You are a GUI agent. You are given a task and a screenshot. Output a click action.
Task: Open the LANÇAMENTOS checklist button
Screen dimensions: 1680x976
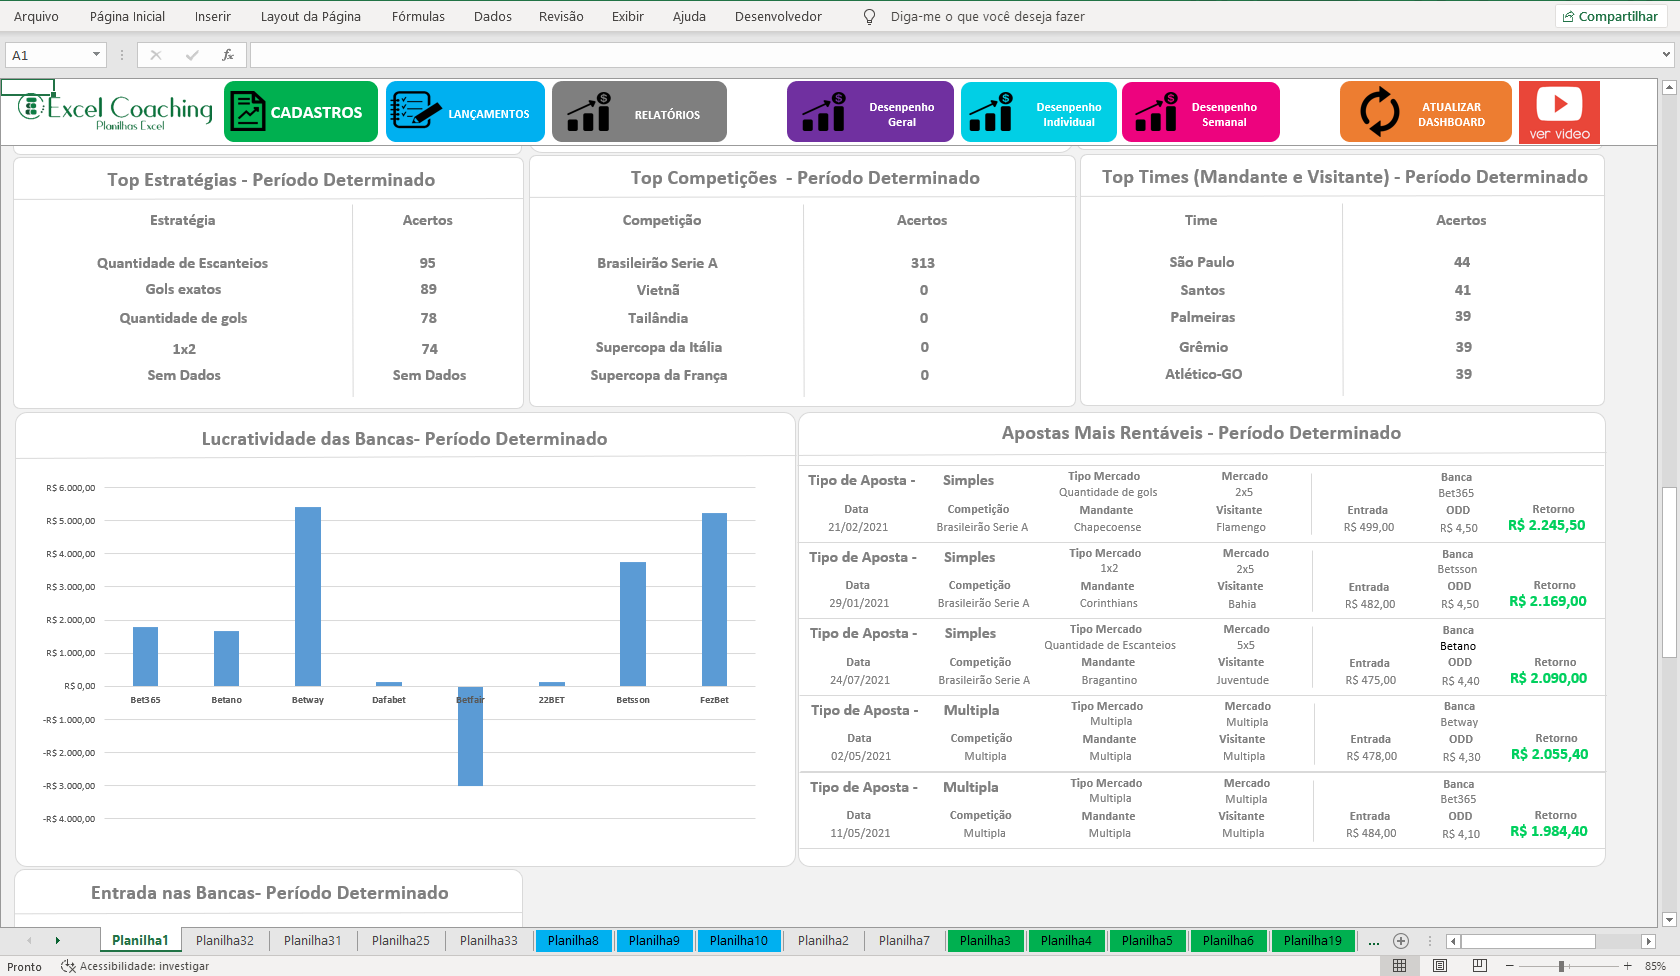click(465, 112)
